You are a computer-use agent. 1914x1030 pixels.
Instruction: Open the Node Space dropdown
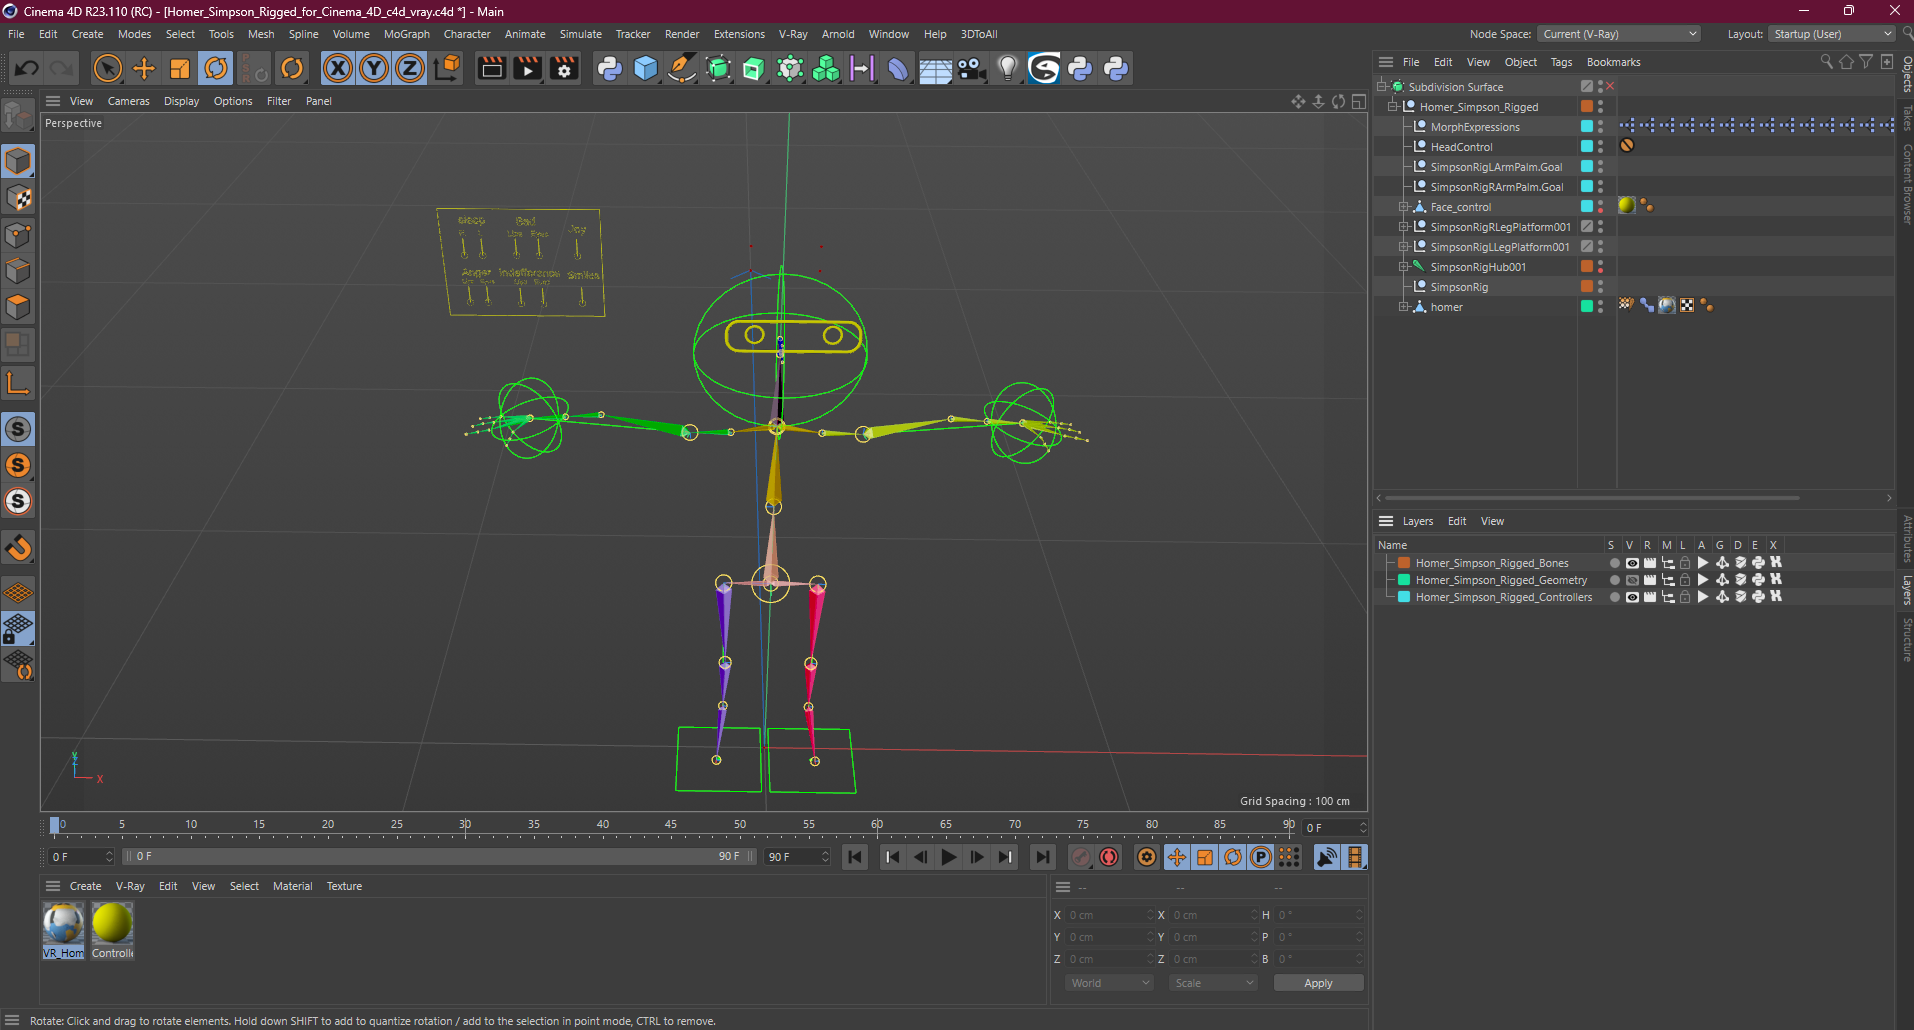coord(1619,34)
